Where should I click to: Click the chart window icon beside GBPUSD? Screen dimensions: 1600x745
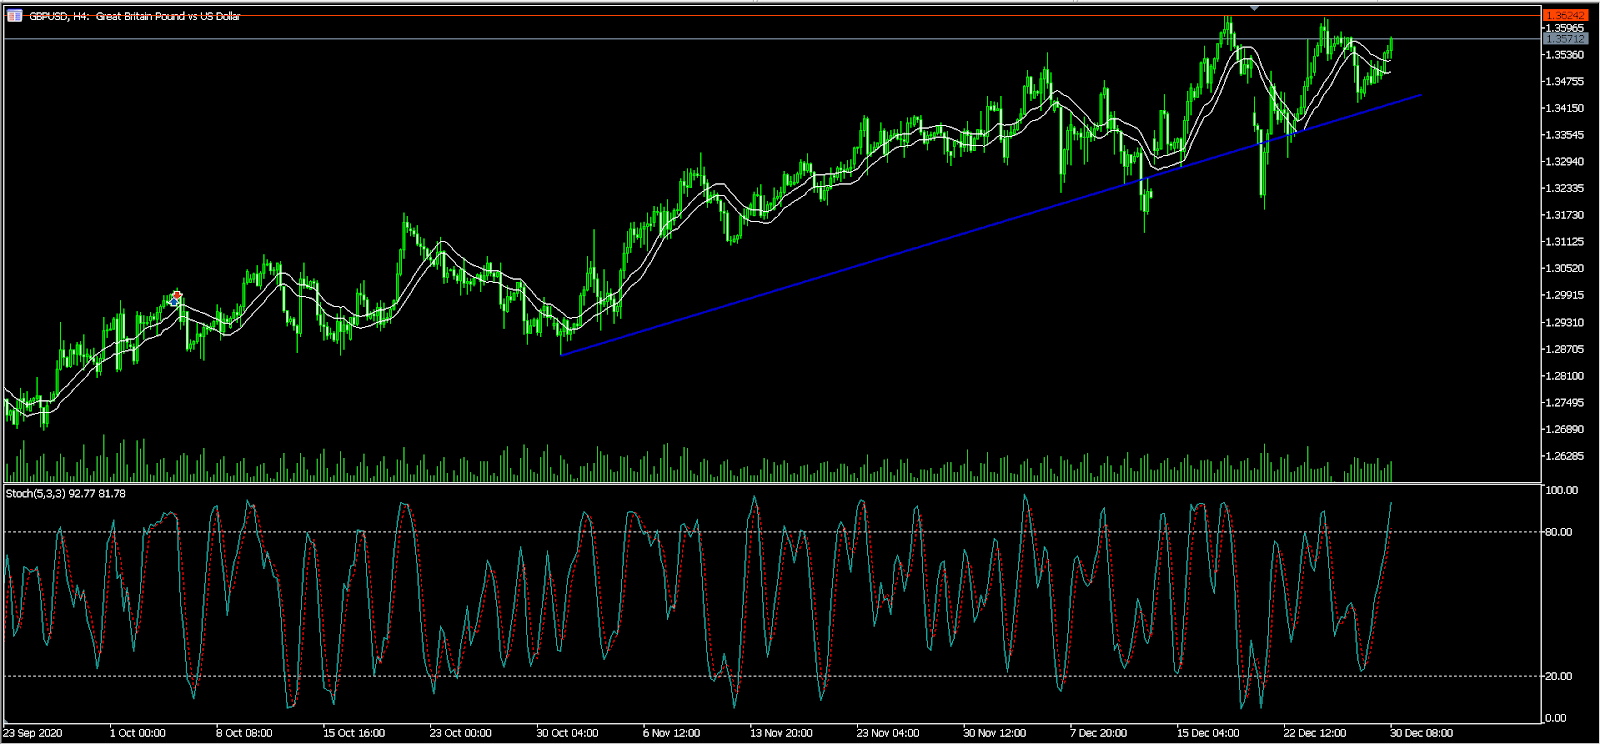pos(14,16)
